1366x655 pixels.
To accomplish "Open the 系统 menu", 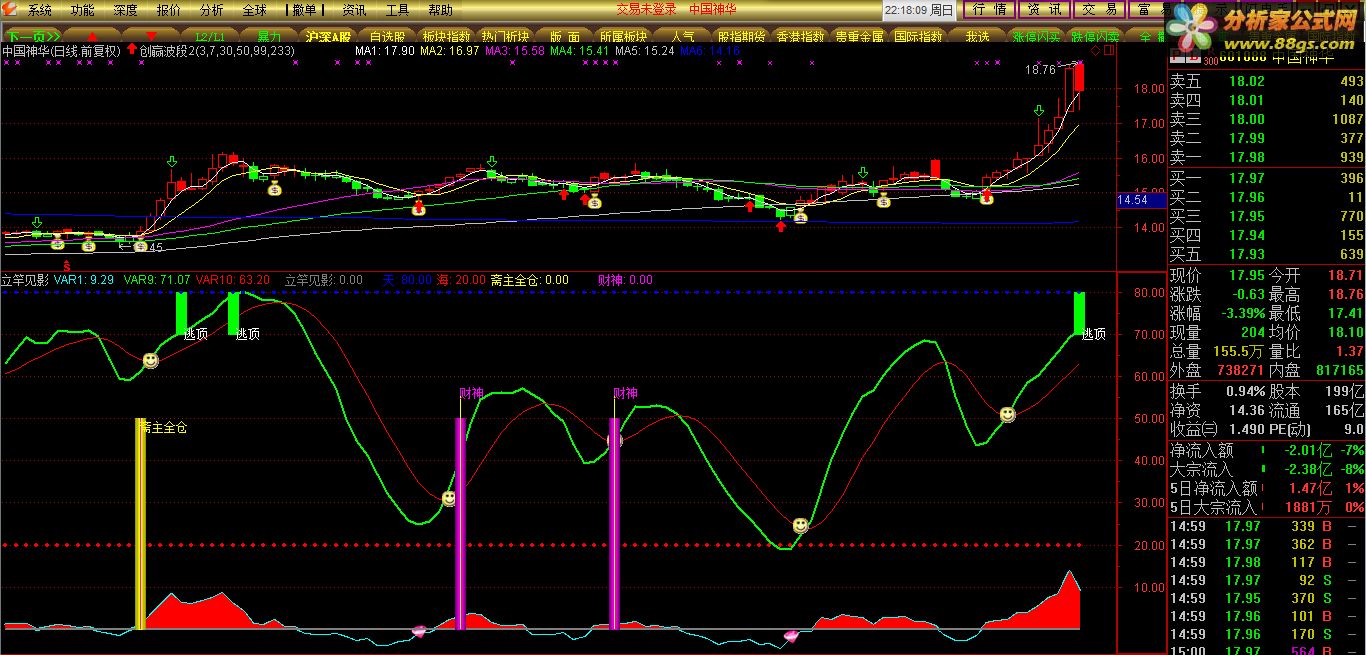I will tap(40, 10).
